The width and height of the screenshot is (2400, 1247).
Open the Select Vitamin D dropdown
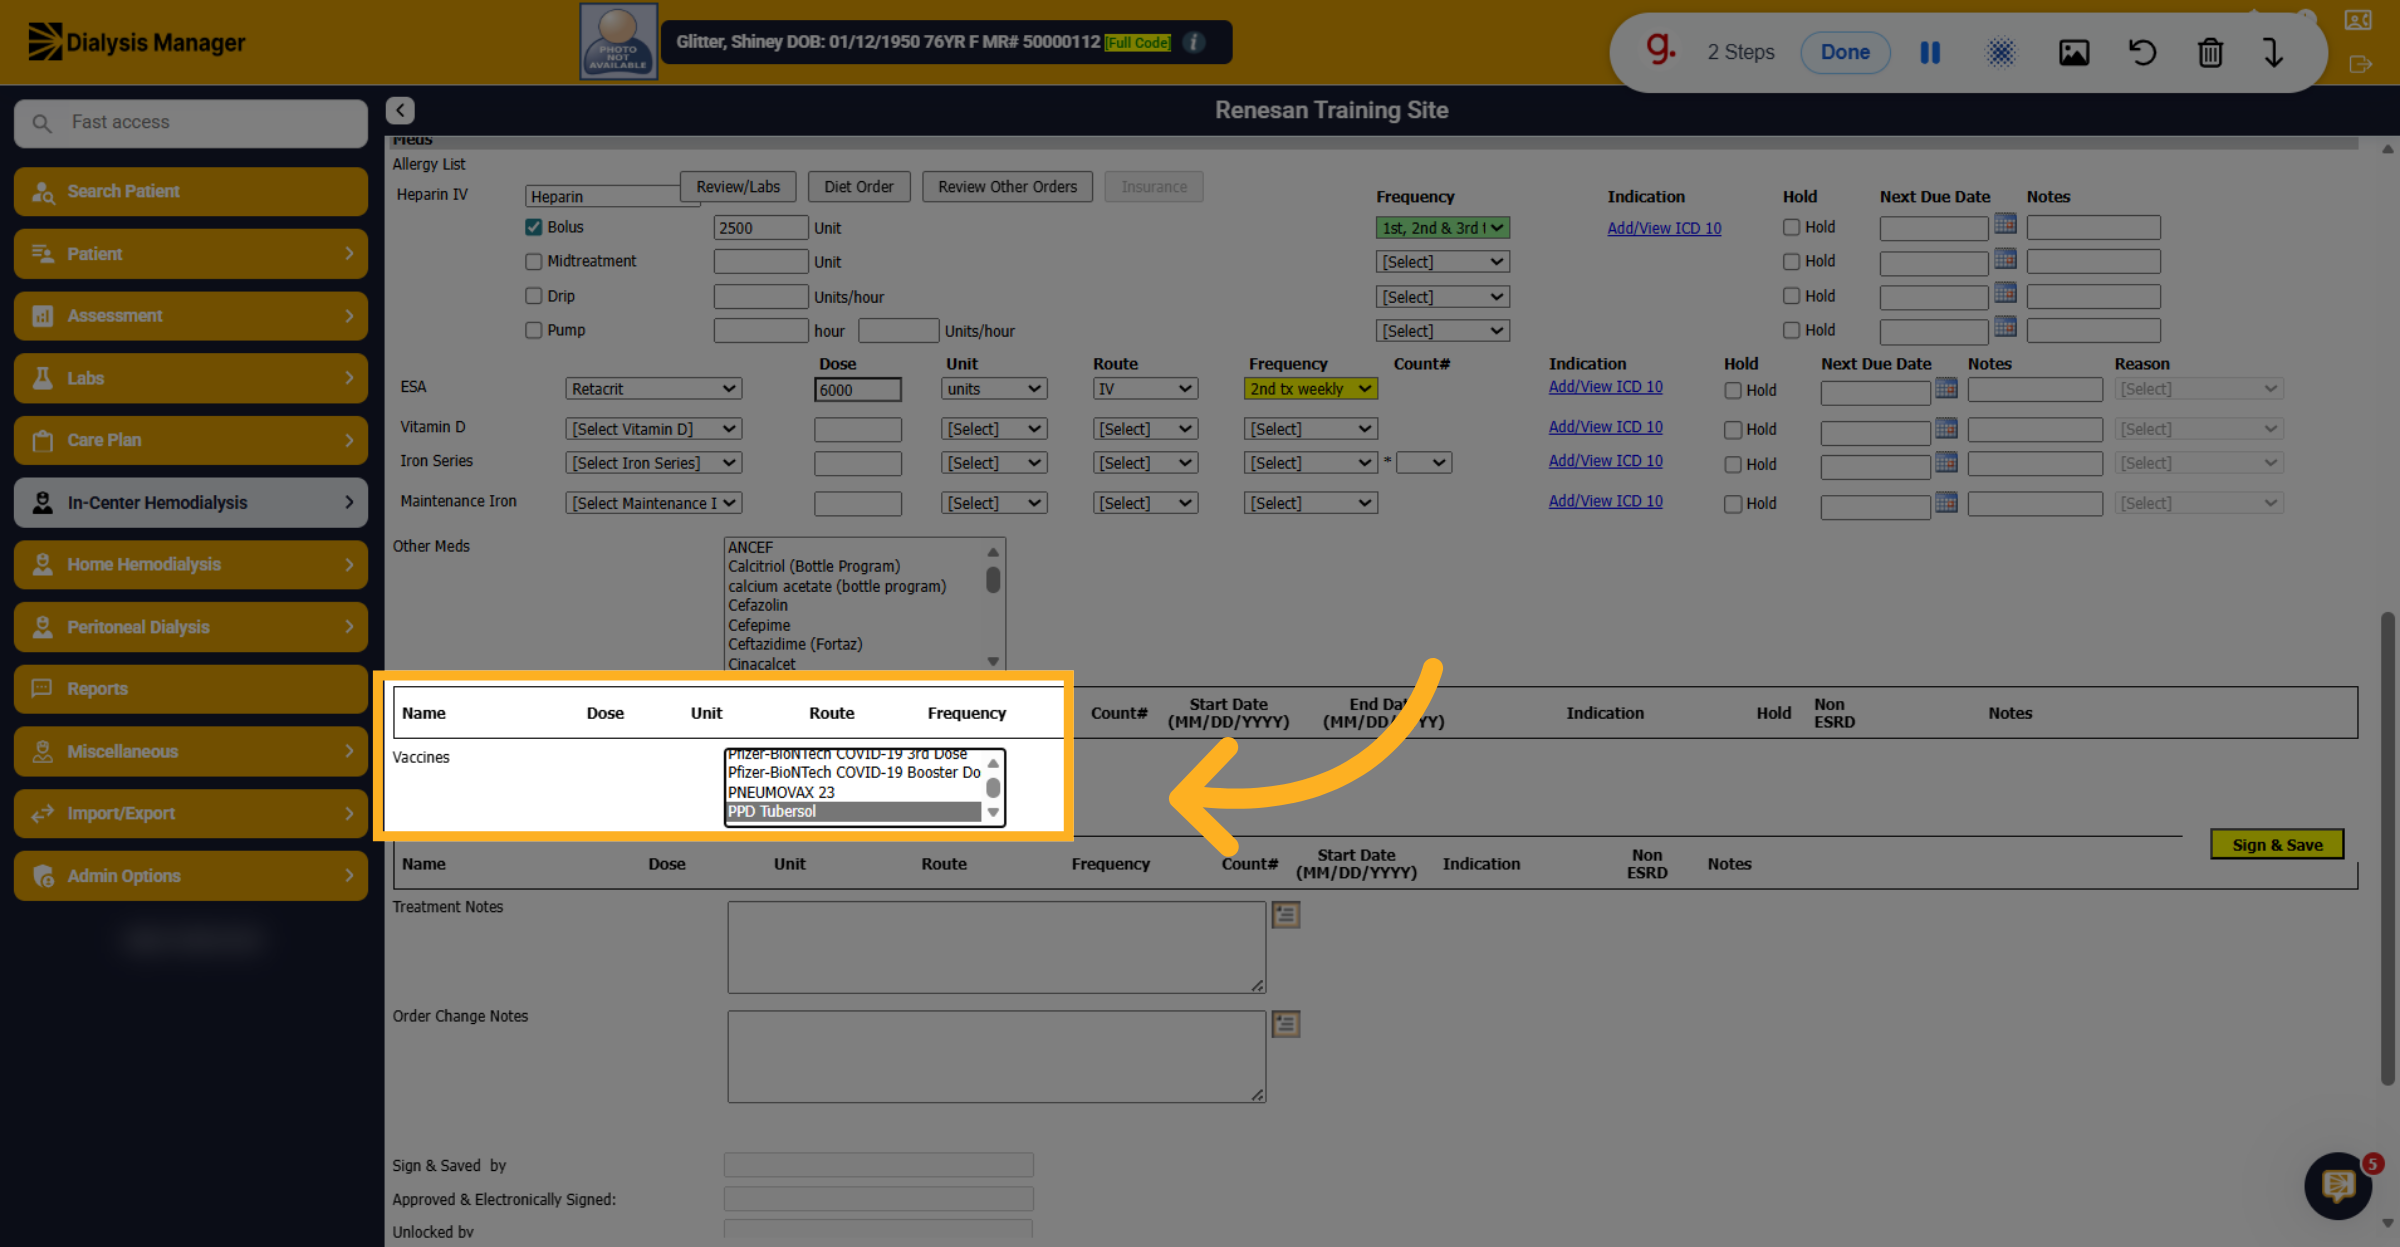[x=653, y=429]
